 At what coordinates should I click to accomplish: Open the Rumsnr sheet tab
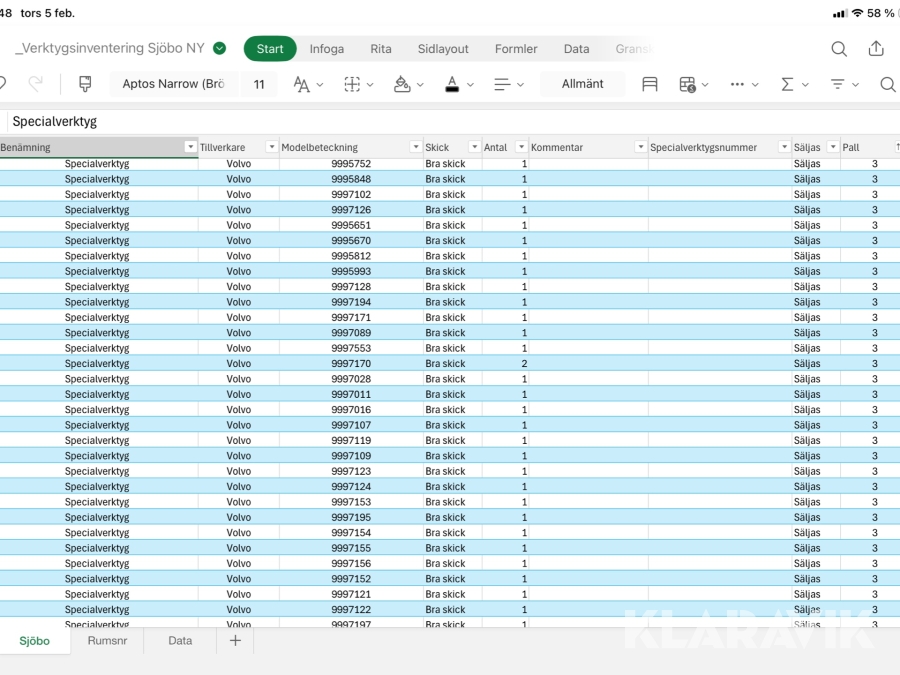[x=107, y=641]
